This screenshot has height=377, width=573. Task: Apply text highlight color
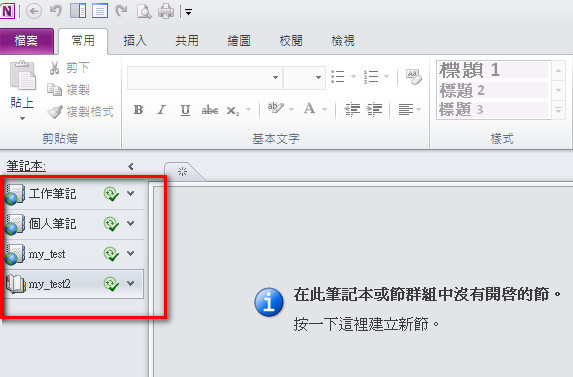click(x=276, y=108)
